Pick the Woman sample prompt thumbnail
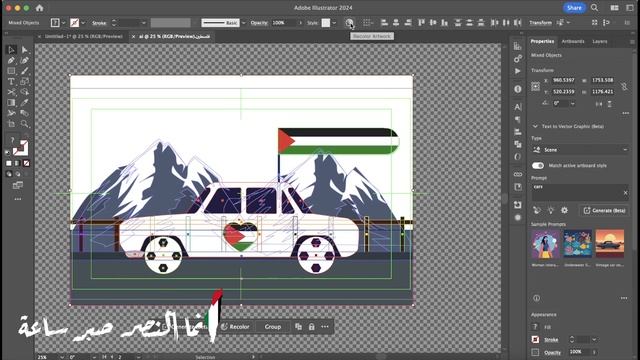The height and width of the screenshot is (360, 640). 546,243
